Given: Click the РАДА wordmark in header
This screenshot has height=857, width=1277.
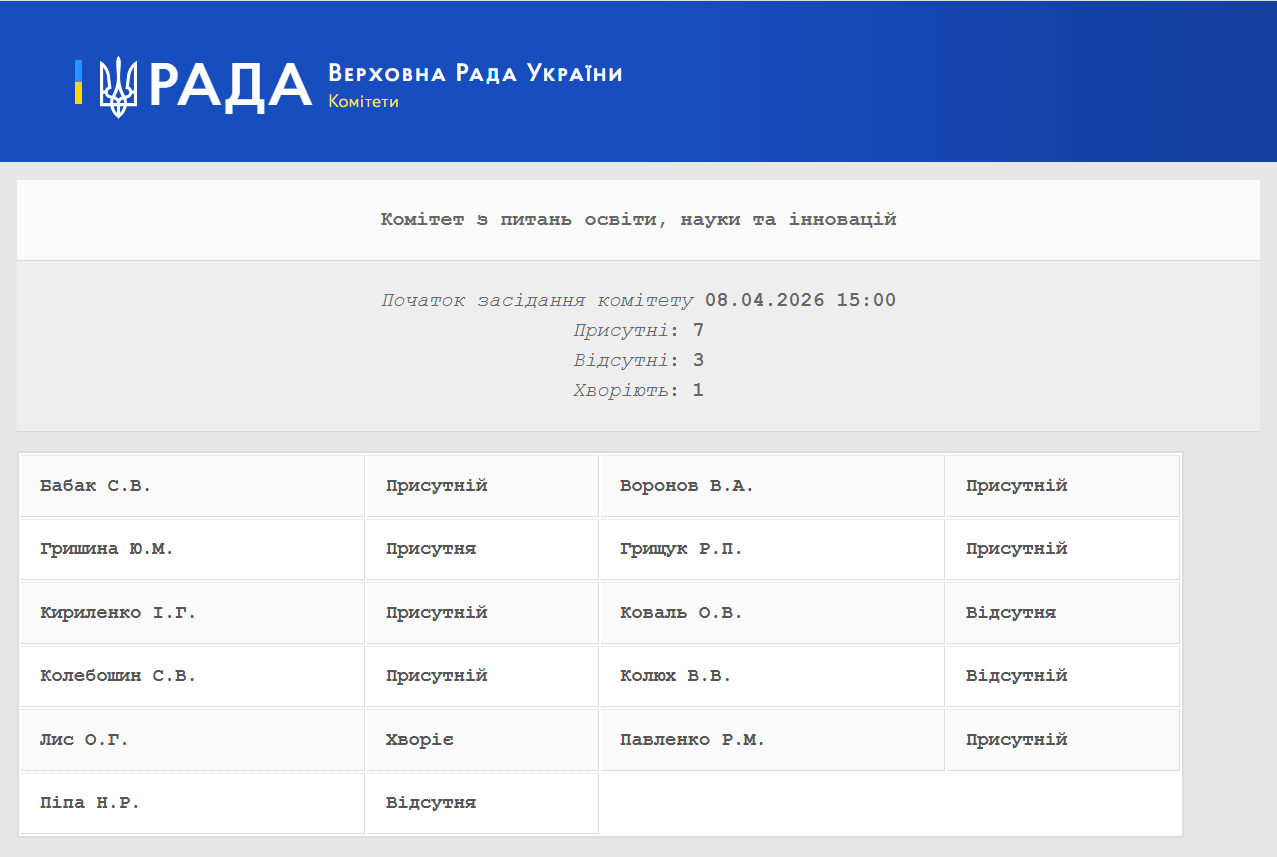Looking at the screenshot, I should [x=231, y=85].
